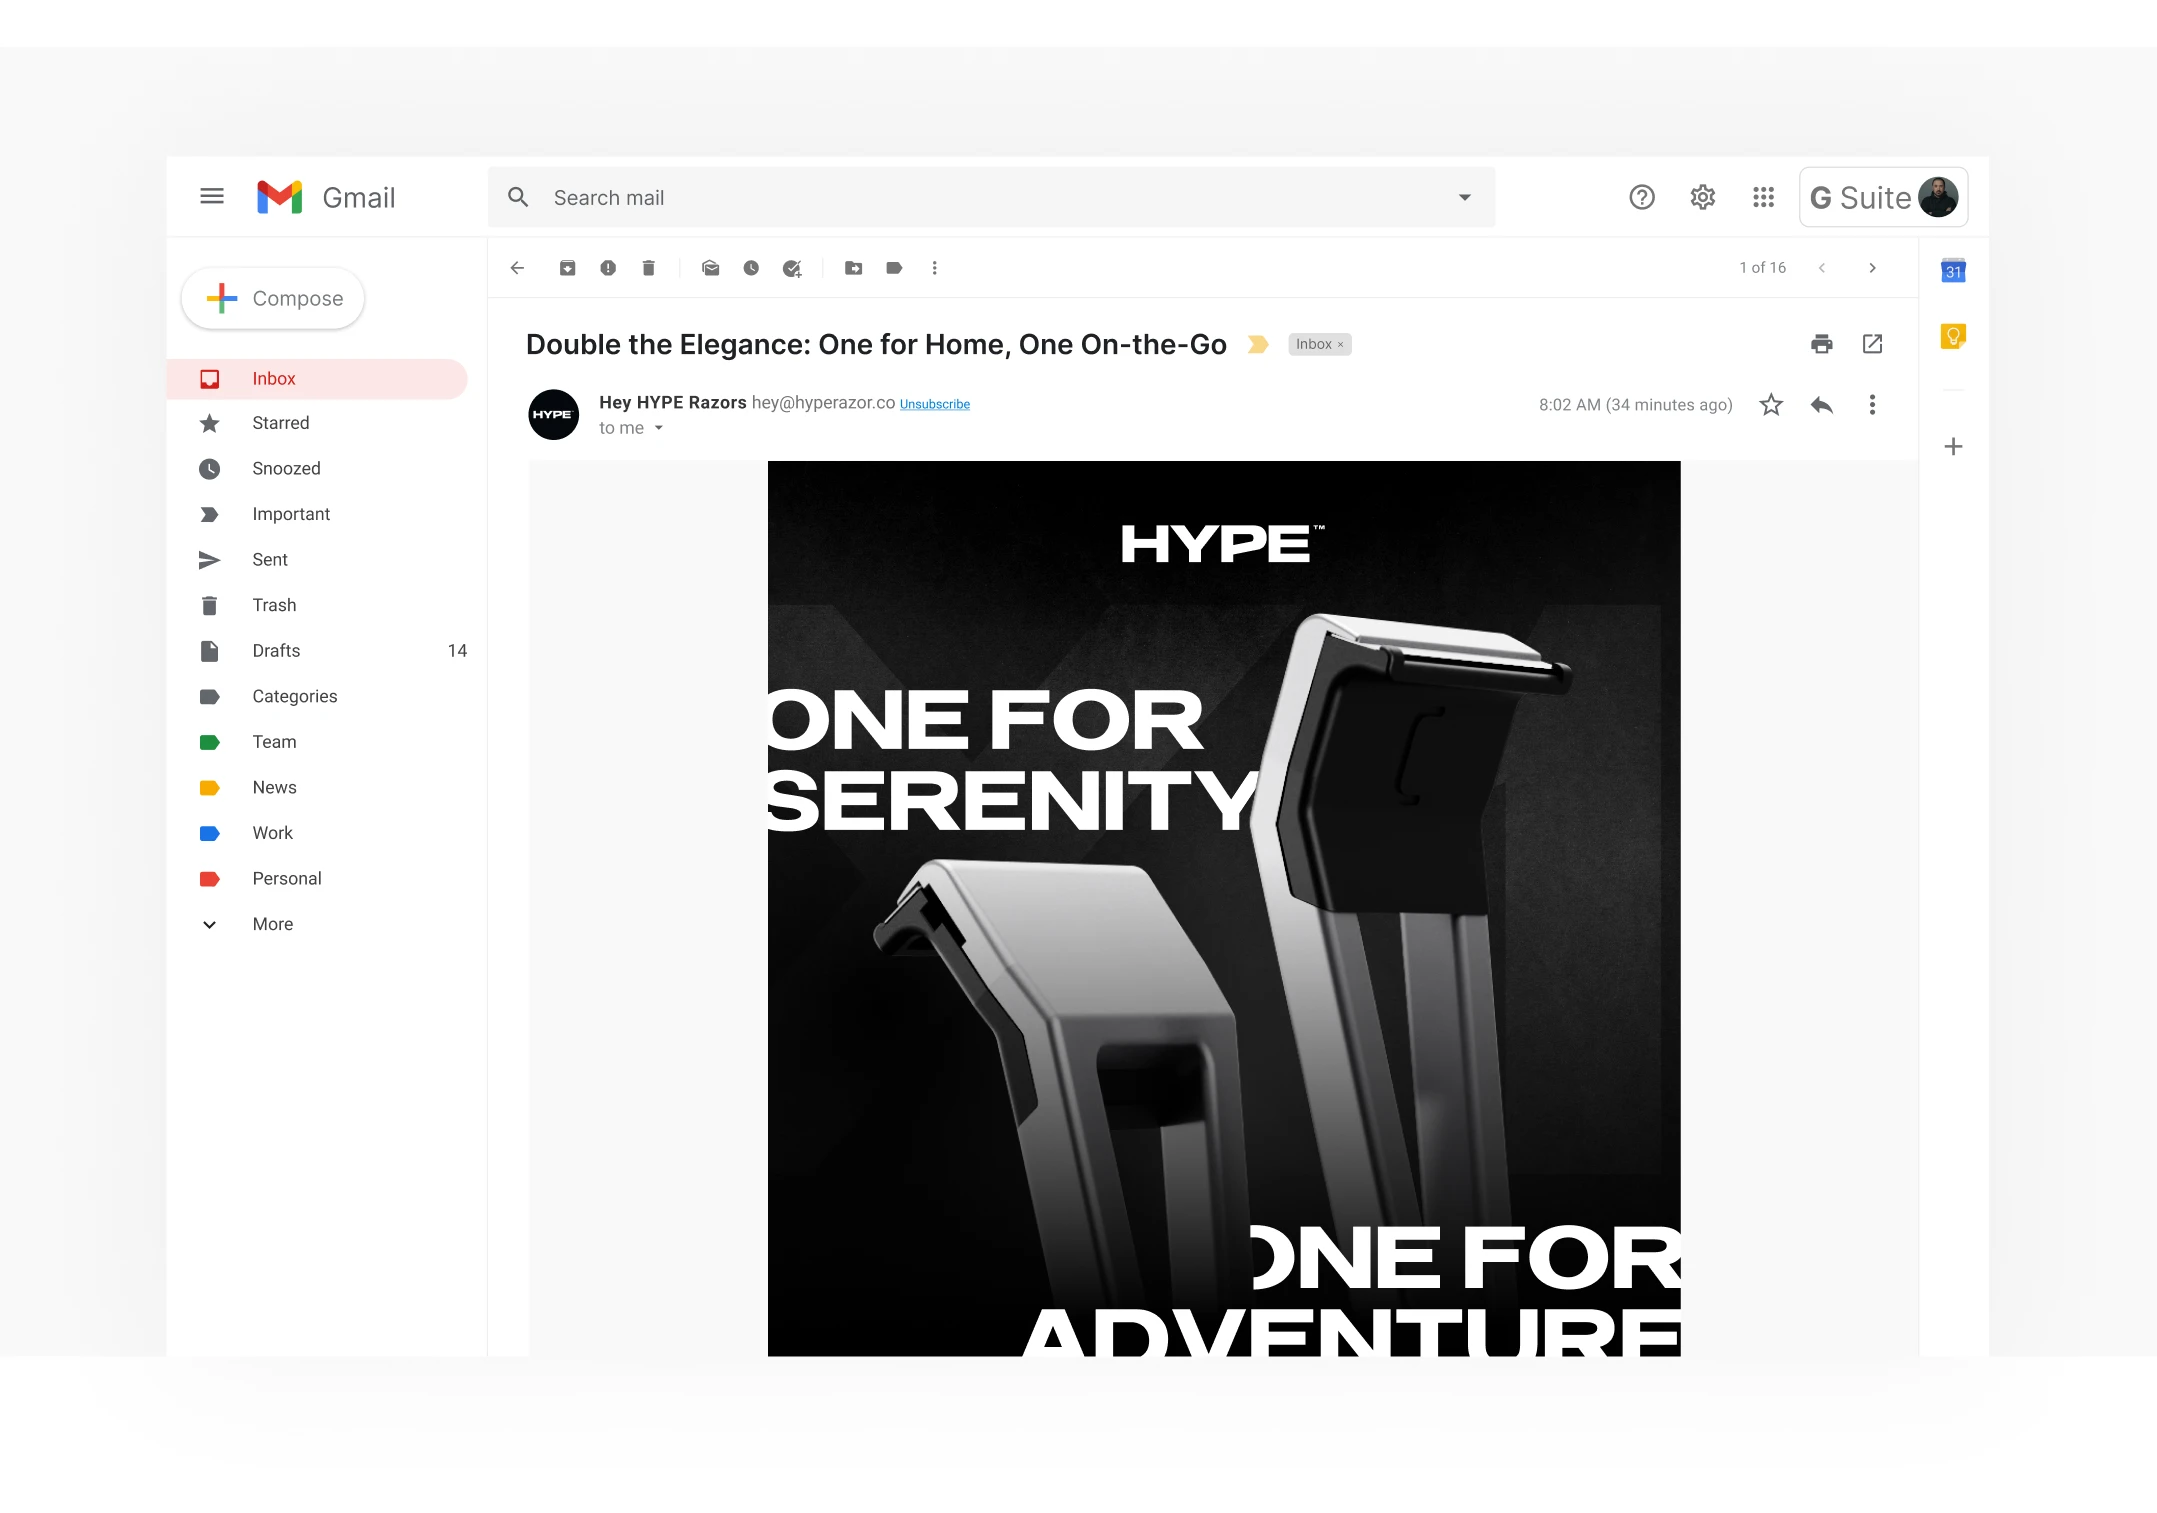The width and height of the screenshot is (2157, 1513).
Task: Open the G Suite account menu
Action: point(1884,198)
